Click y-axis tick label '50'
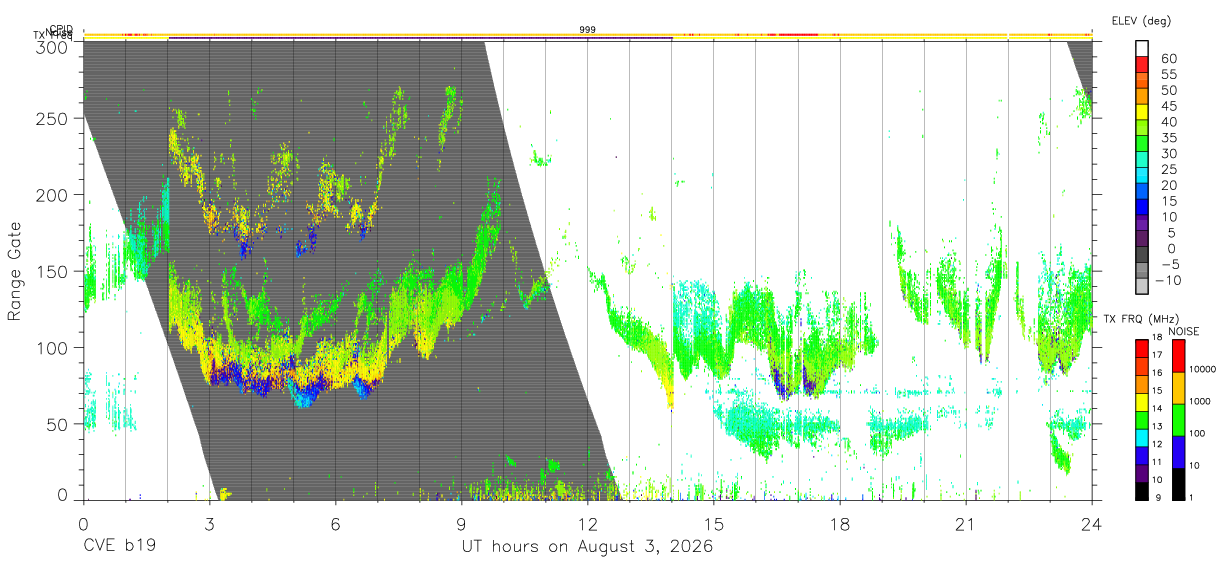 [57, 424]
